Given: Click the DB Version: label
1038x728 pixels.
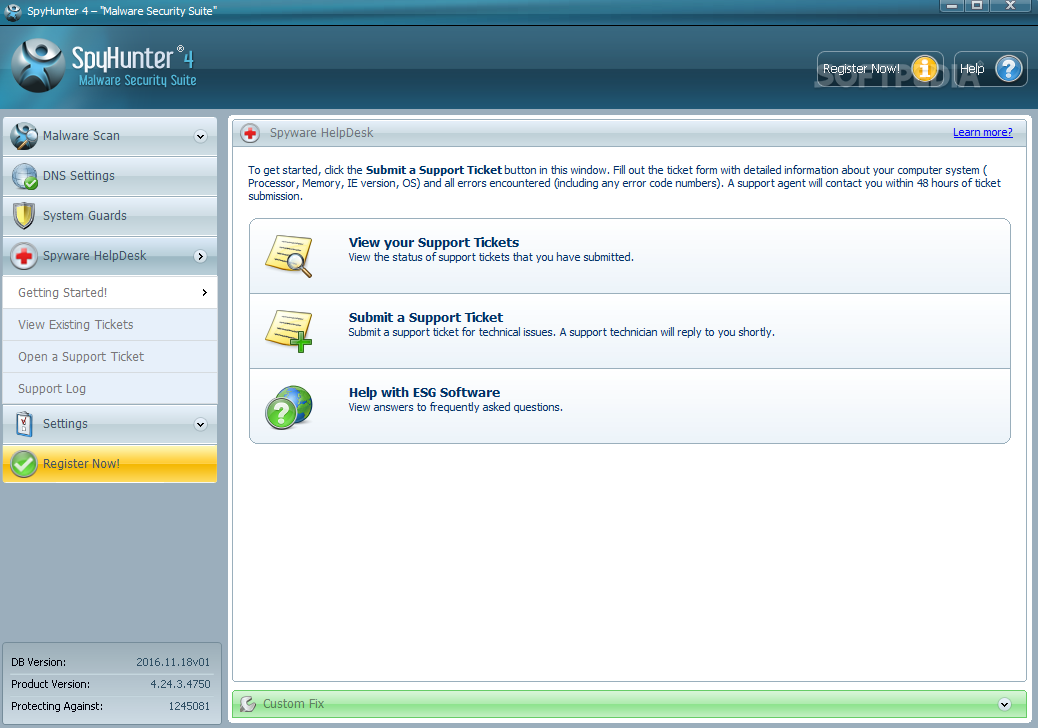Looking at the screenshot, I should tap(38, 662).
